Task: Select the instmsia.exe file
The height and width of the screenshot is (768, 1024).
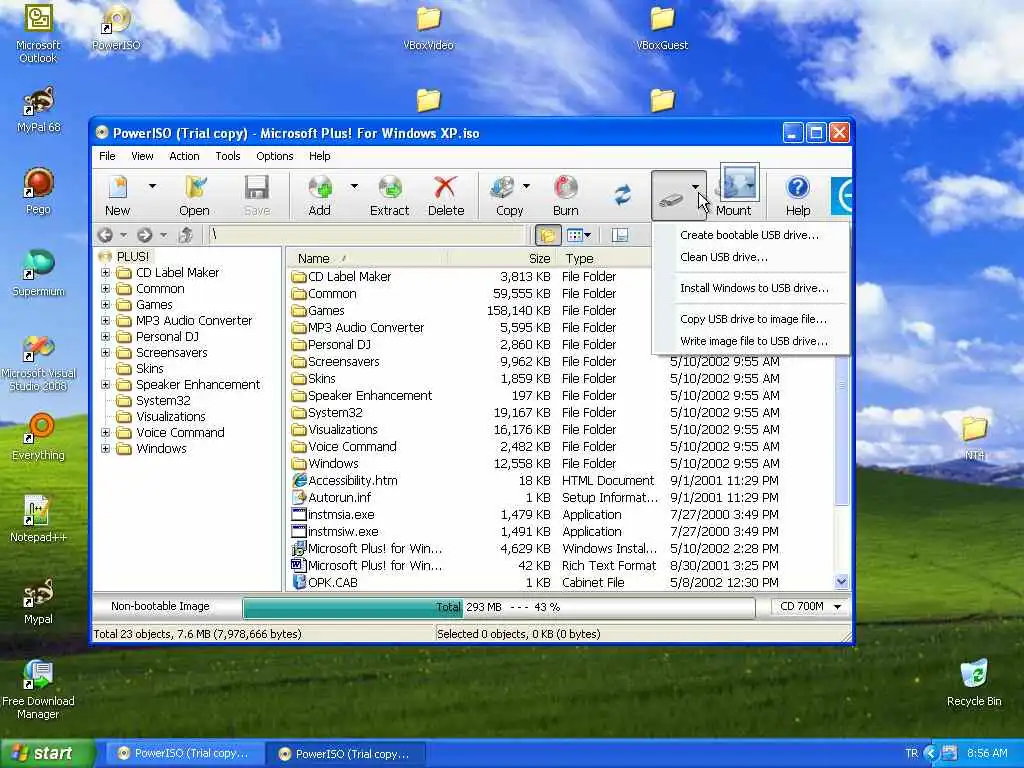Action: [341, 515]
